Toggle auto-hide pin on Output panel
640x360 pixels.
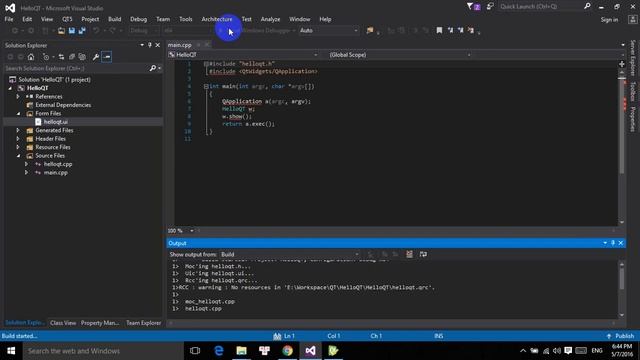pyautogui.click(x=613, y=243)
